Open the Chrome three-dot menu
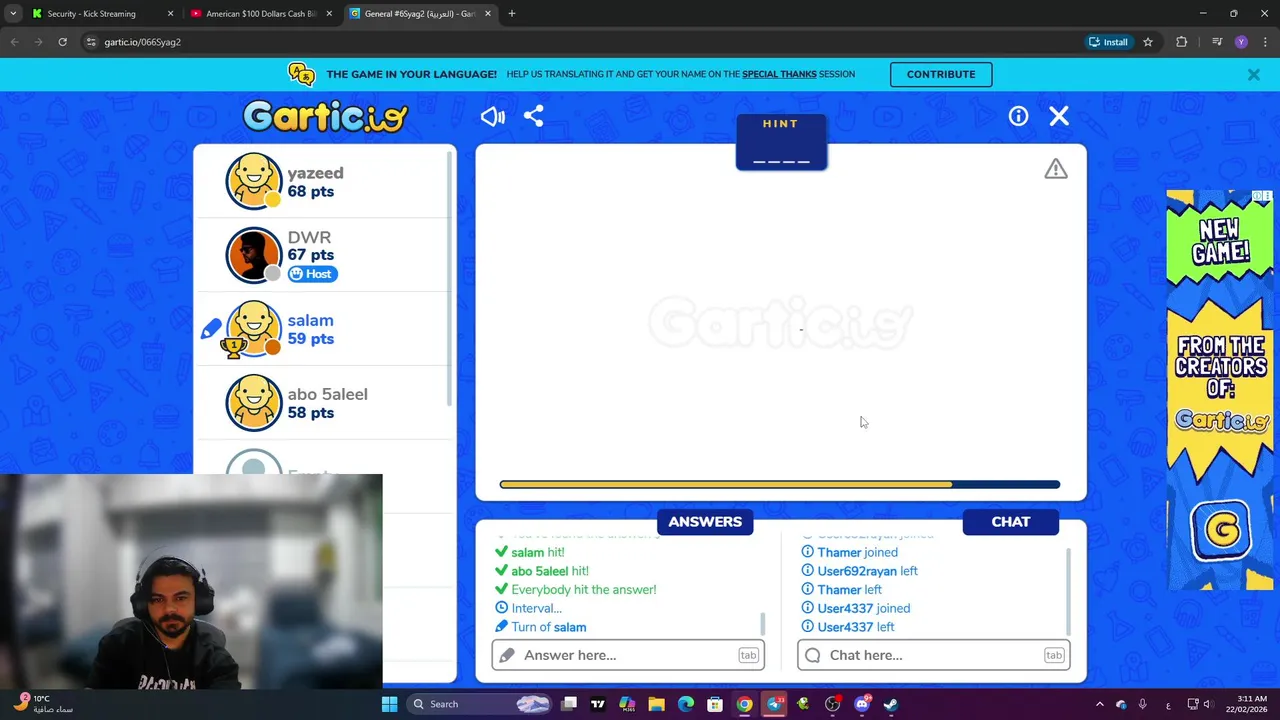Screen dimensions: 1280x720 click(x=1266, y=42)
